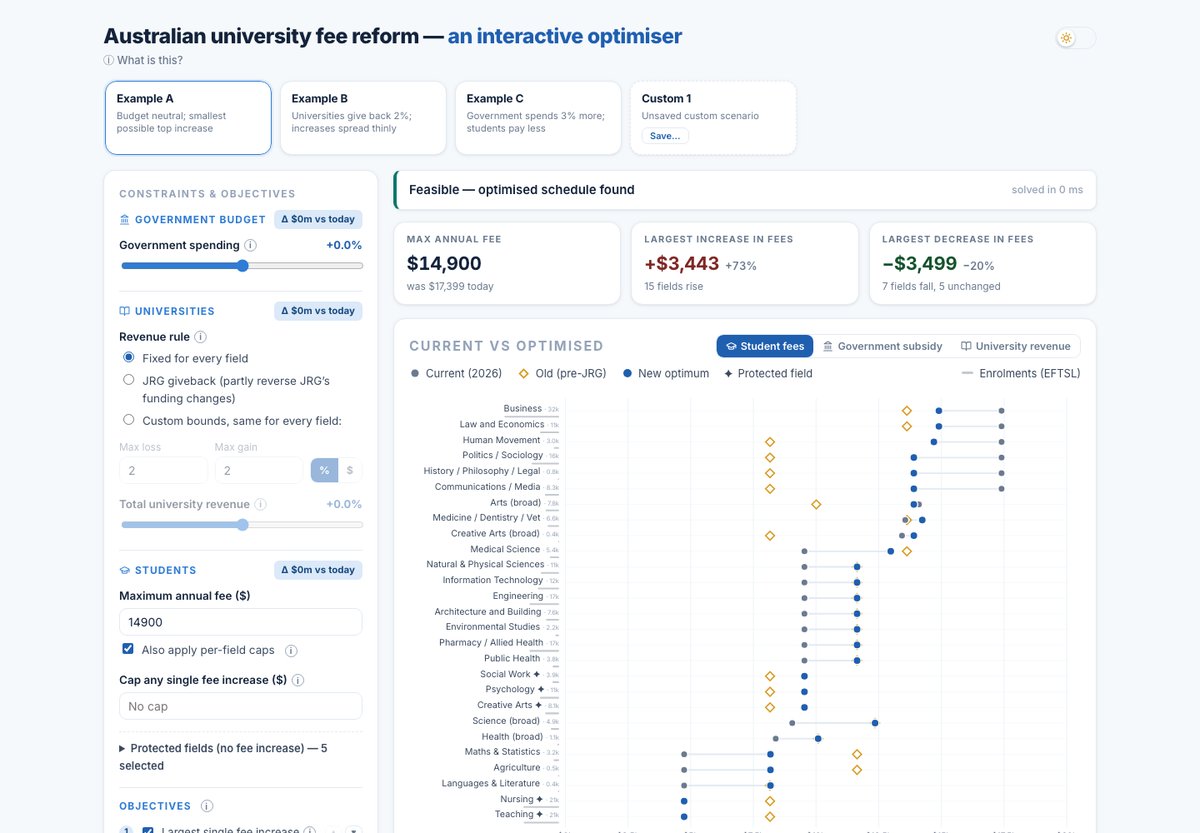This screenshot has height=833, width=1200.
Task: Click the Nursing field label
Action: 517,799
